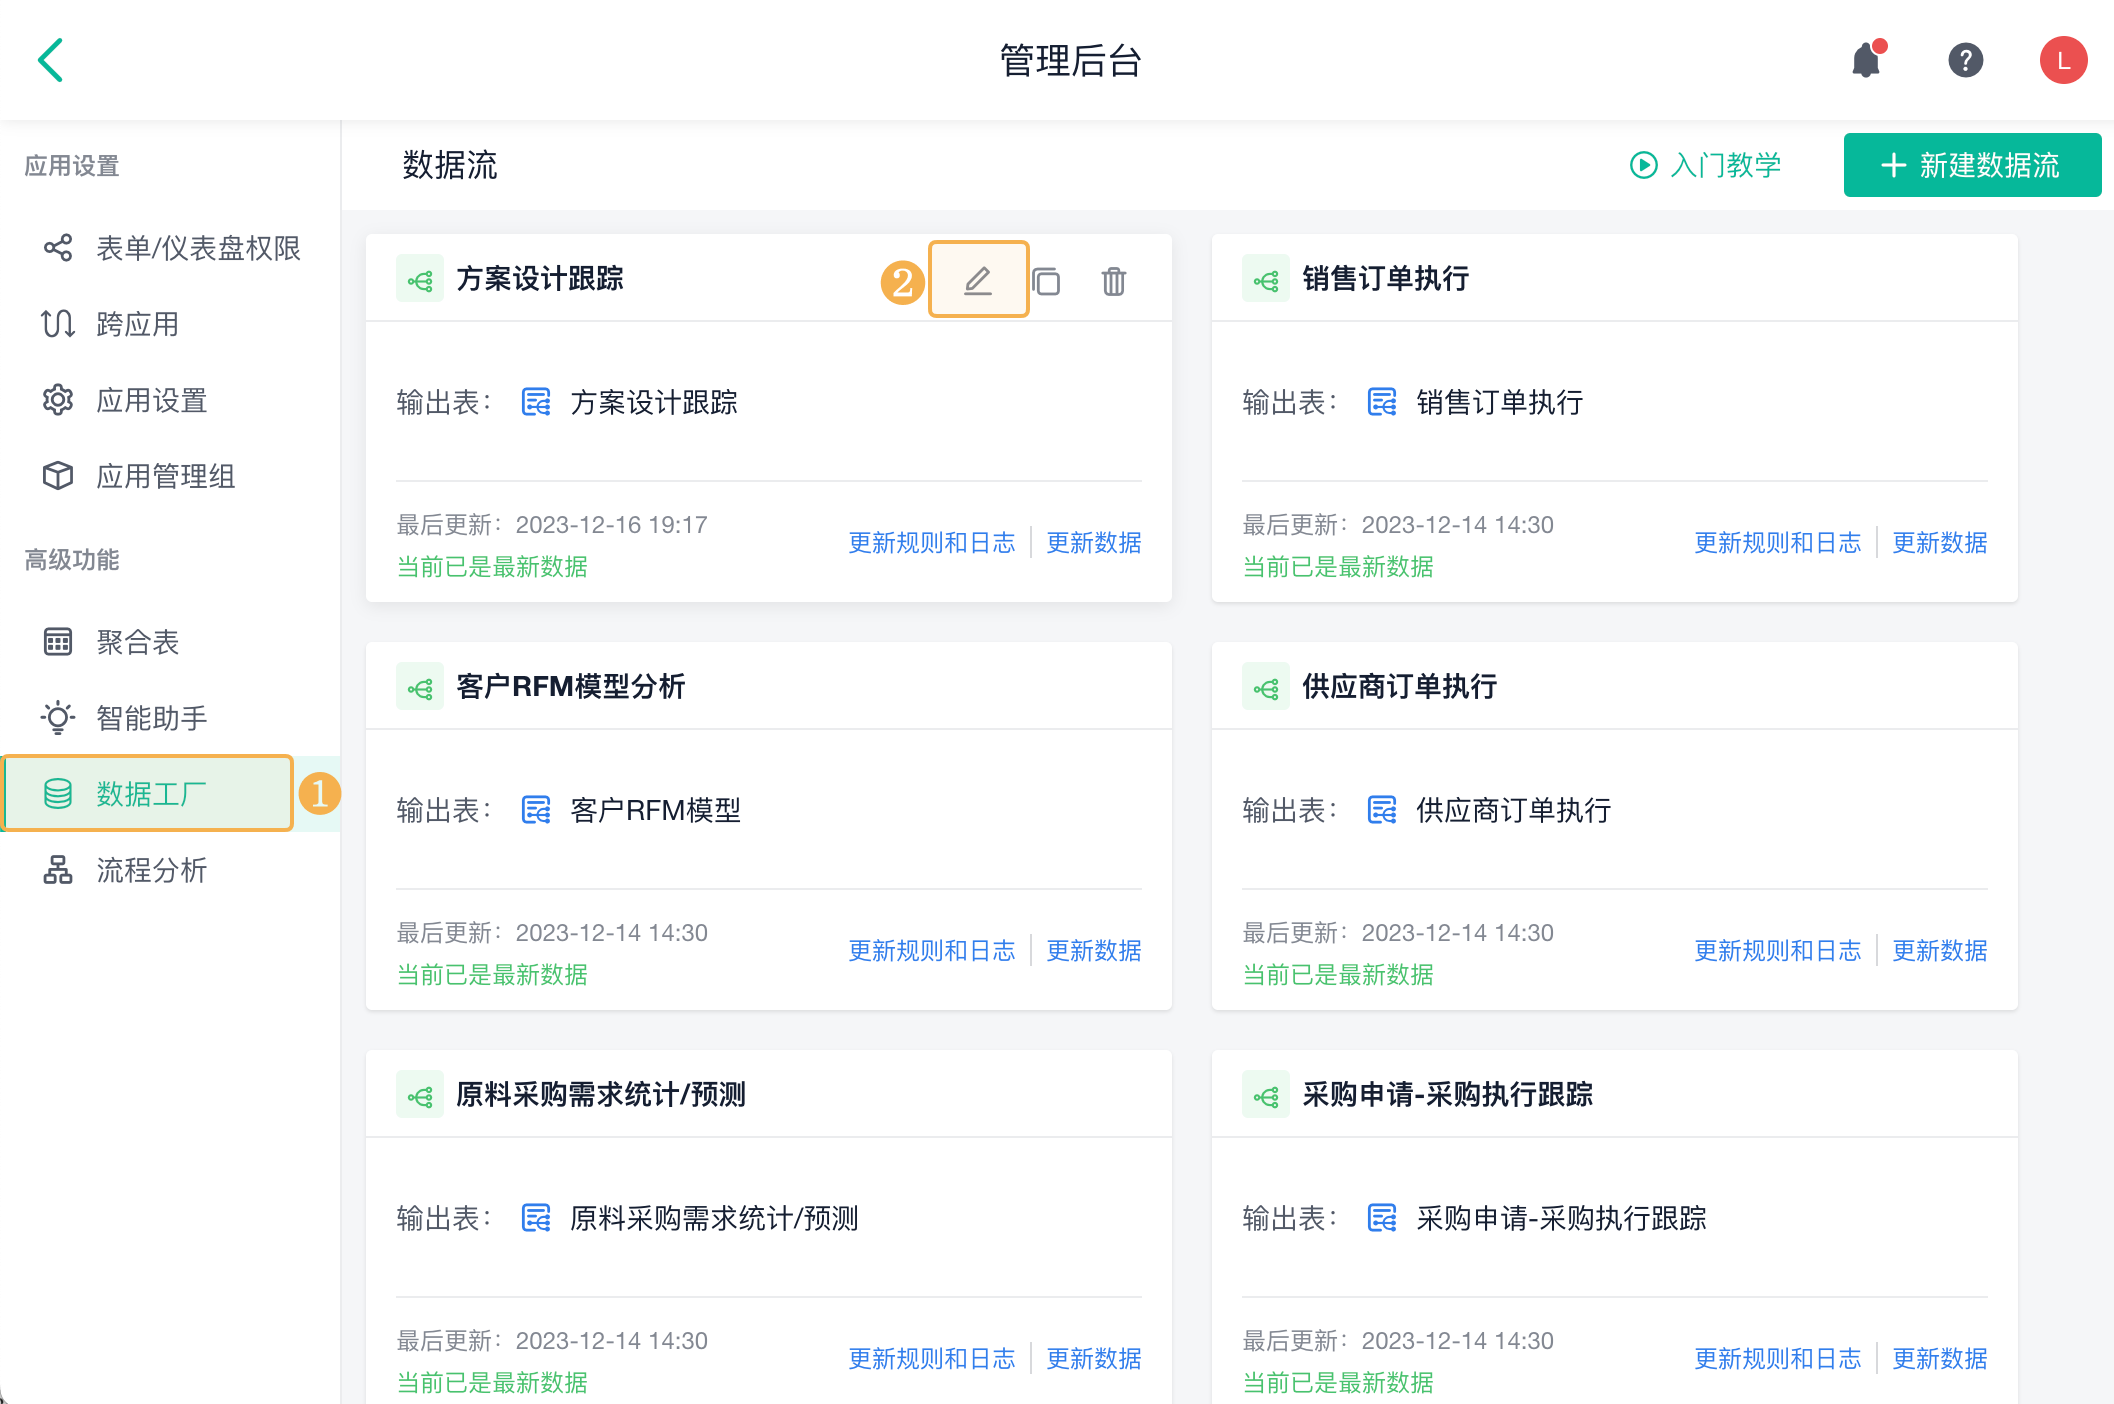This screenshot has width=2114, height=1404.
Task: Click the 2023-12-16 19:17 last-updated timestamp
Action: coord(612,525)
